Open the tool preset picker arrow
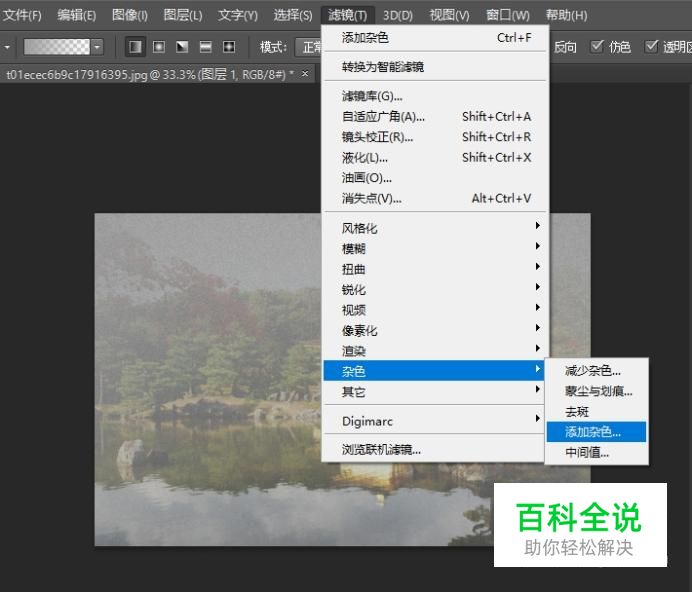Screen dimensions: 692x592 click(7, 47)
